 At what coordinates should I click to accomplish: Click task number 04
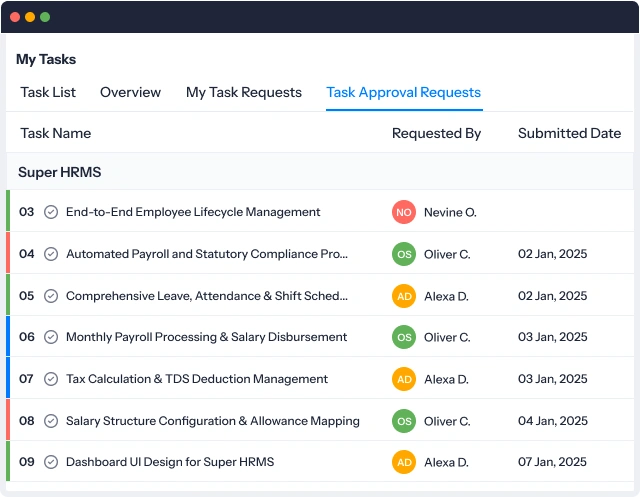point(27,254)
